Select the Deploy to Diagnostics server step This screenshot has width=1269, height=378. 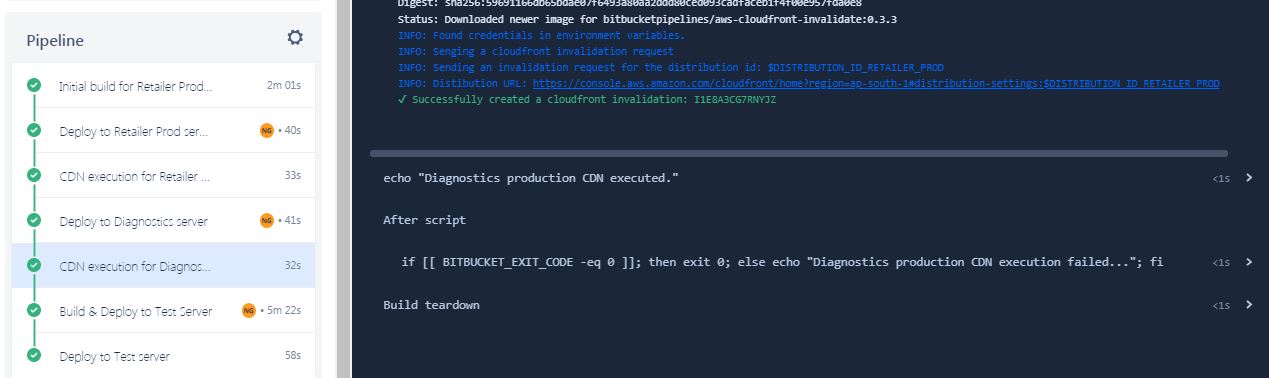tap(163, 220)
